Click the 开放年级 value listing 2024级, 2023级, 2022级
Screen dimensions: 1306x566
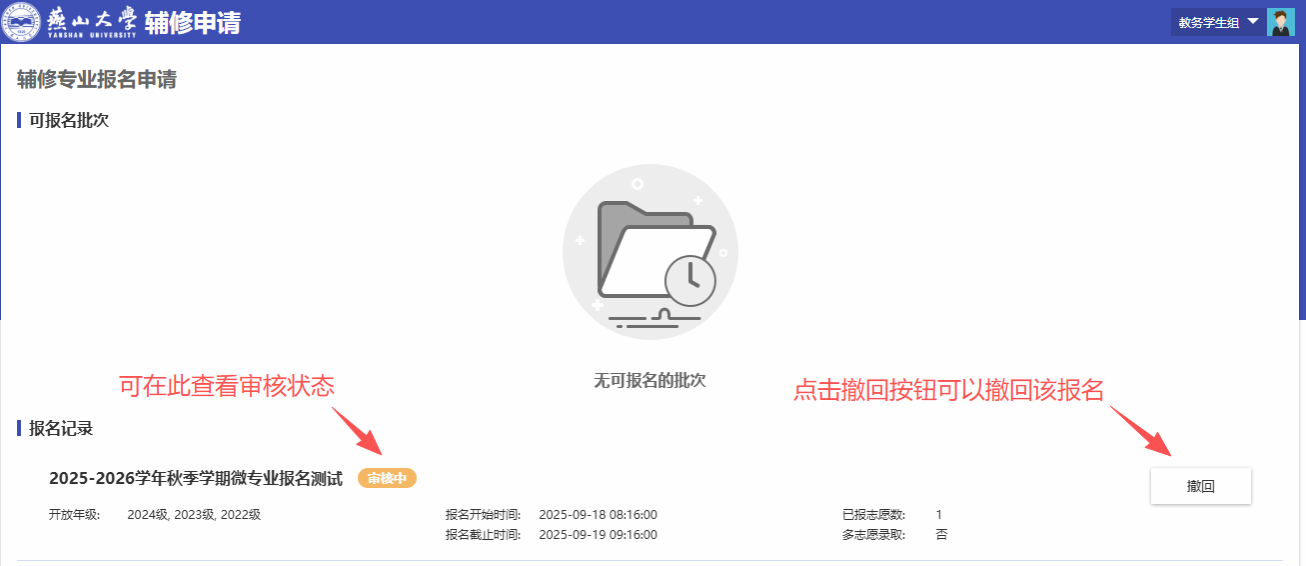(x=194, y=515)
